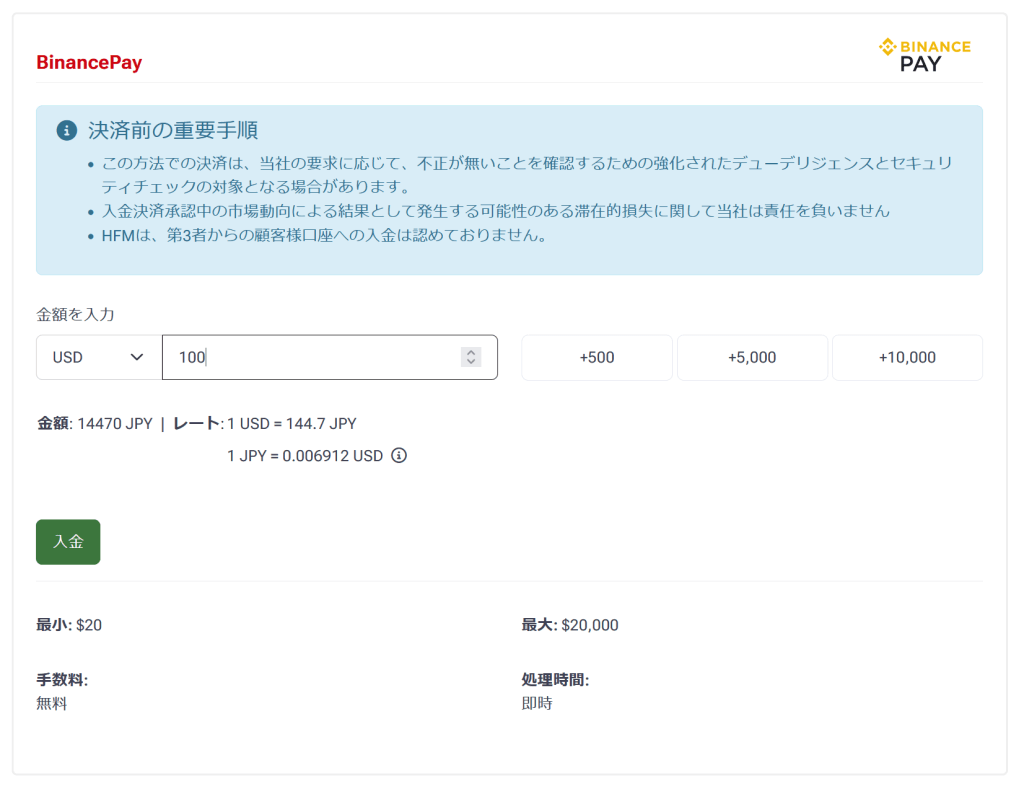Click the BinancePay red heading
Image resolution: width=1024 pixels, height=786 pixels.
pyautogui.click(x=89, y=63)
